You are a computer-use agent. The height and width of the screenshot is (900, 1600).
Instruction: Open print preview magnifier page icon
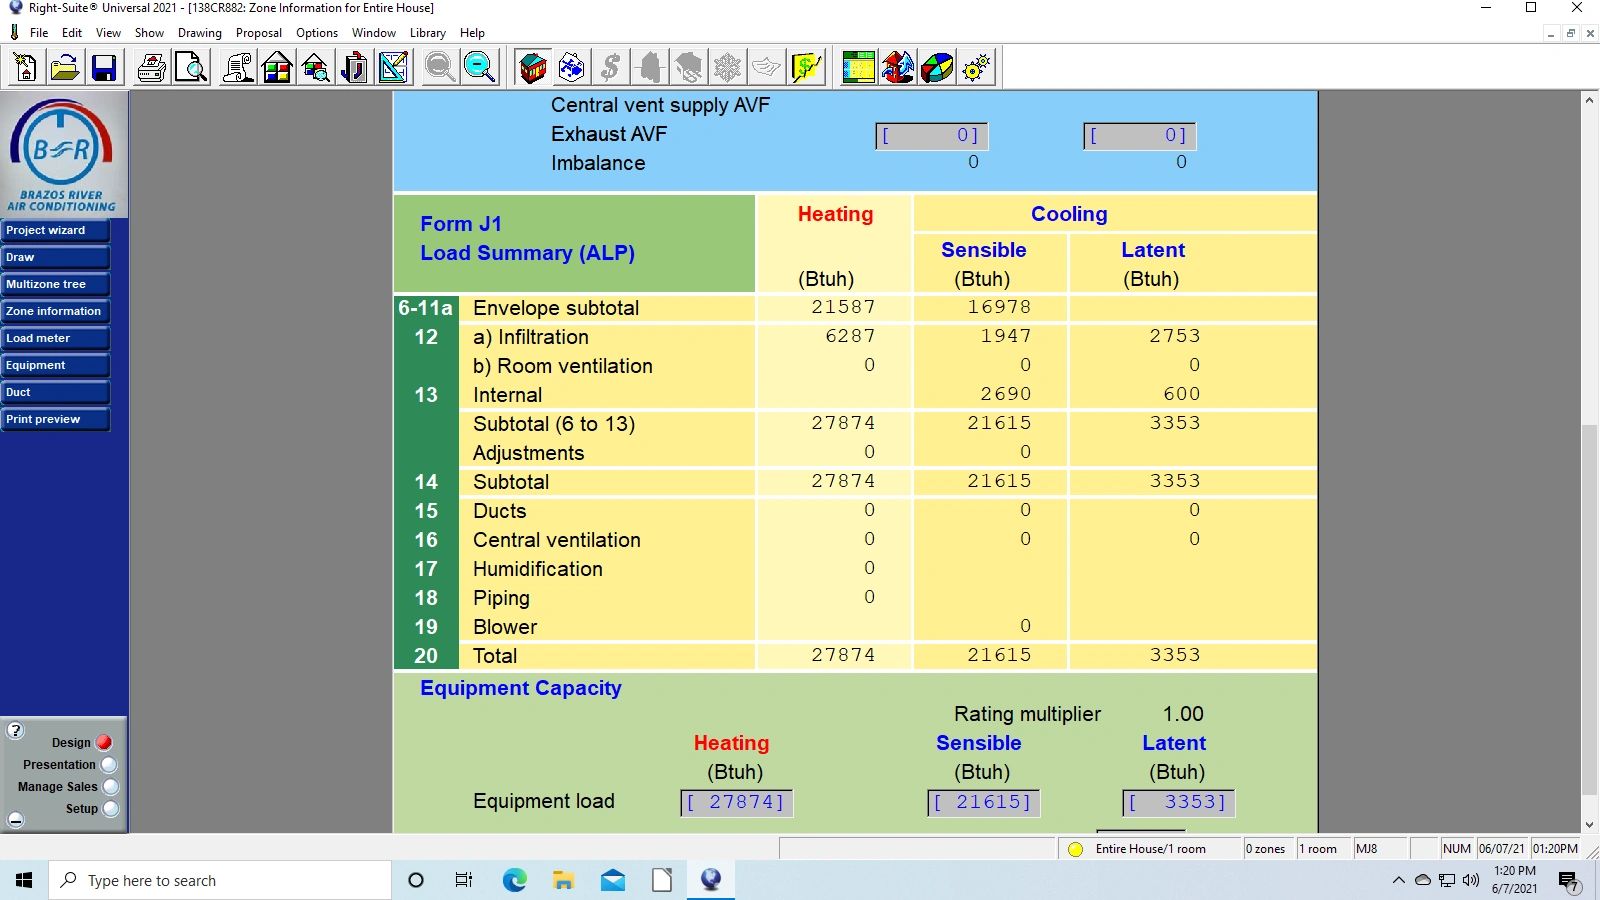tap(191, 68)
